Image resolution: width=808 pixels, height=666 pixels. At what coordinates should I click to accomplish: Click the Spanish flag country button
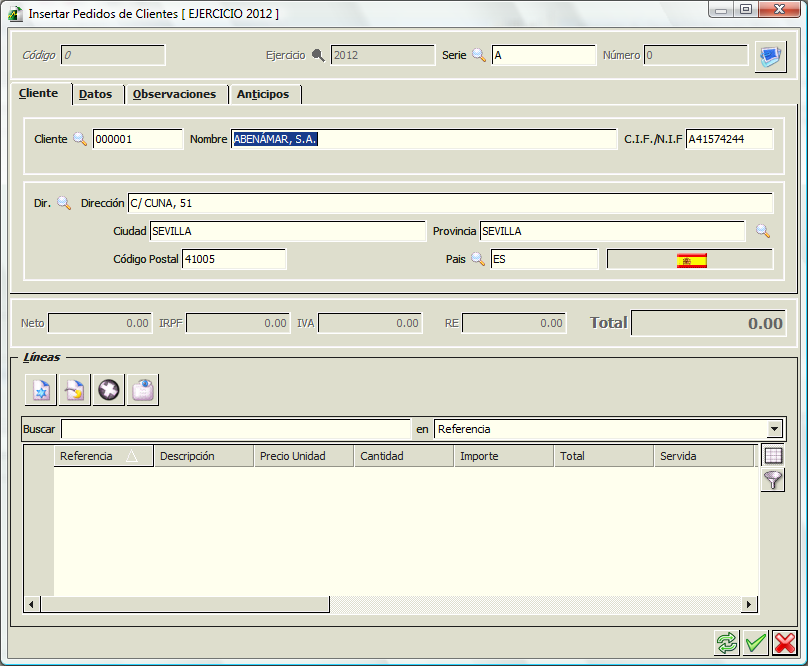coord(690,259)
